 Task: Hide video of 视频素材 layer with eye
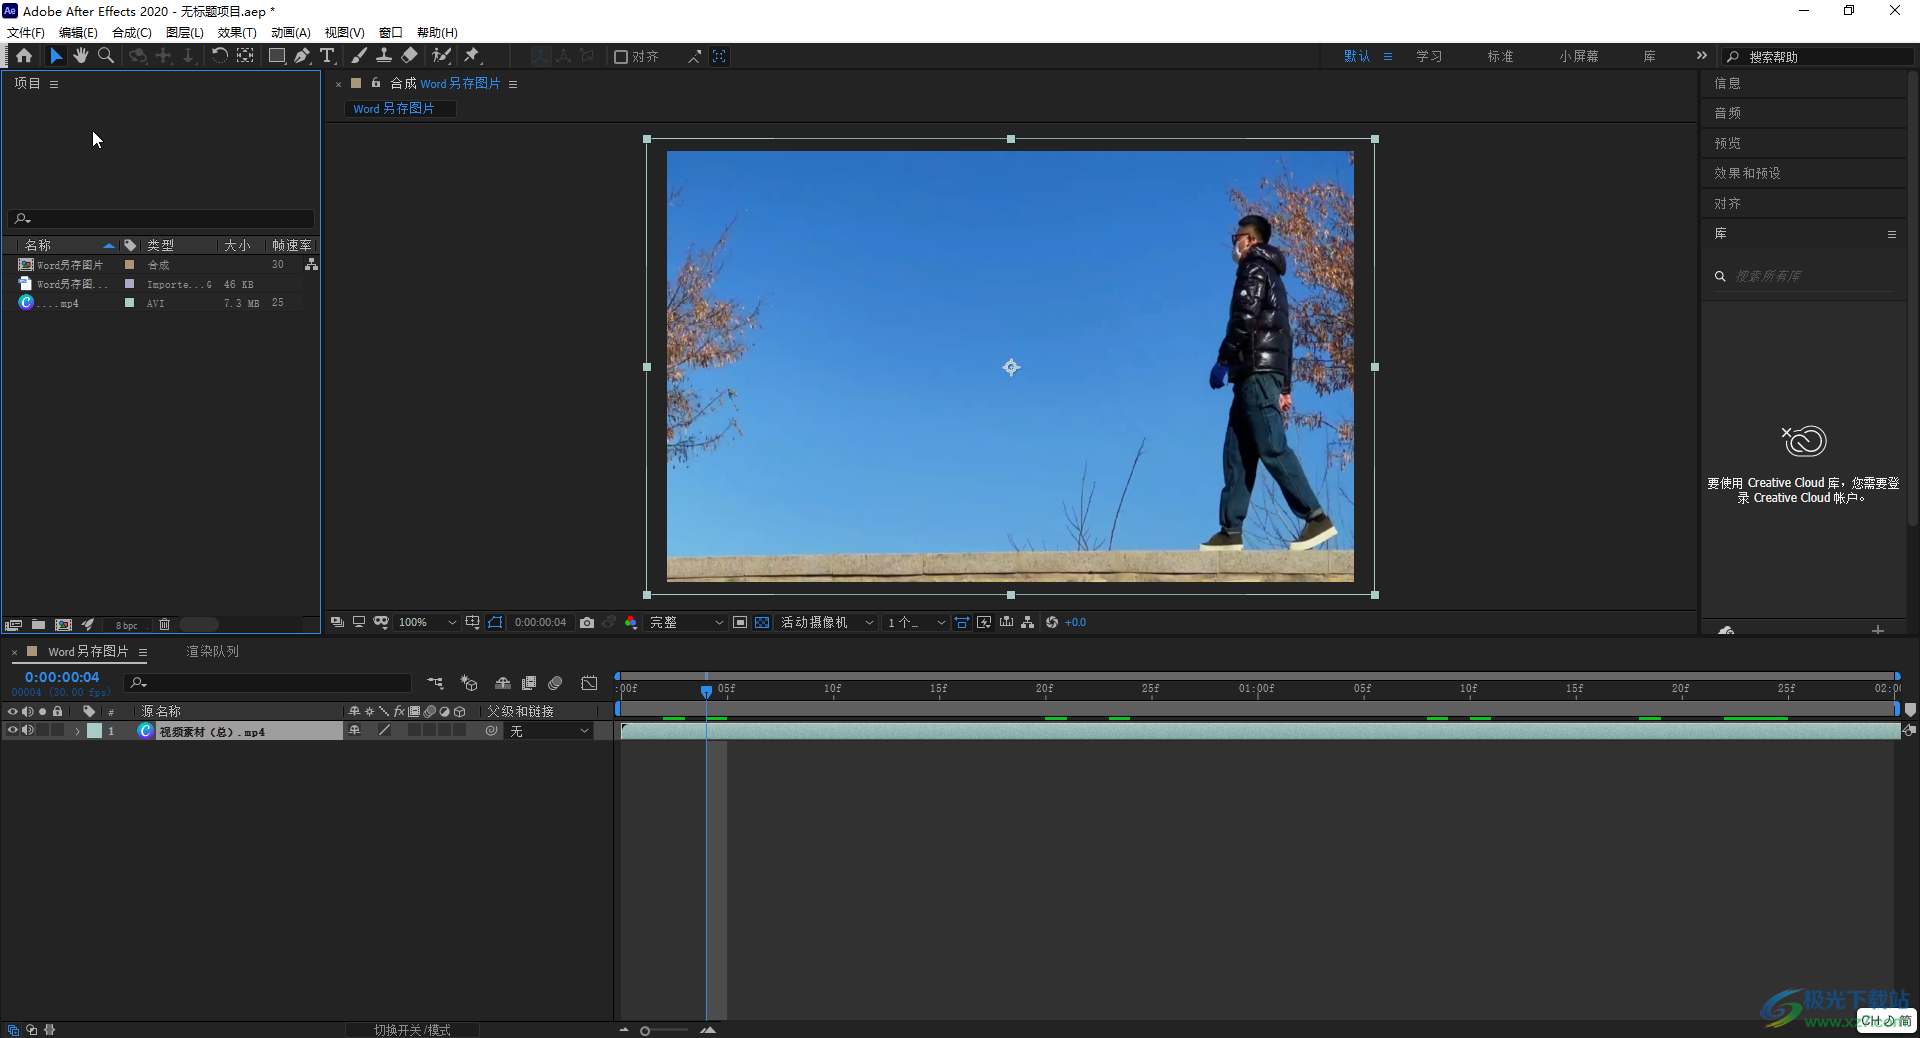[12, 730]
